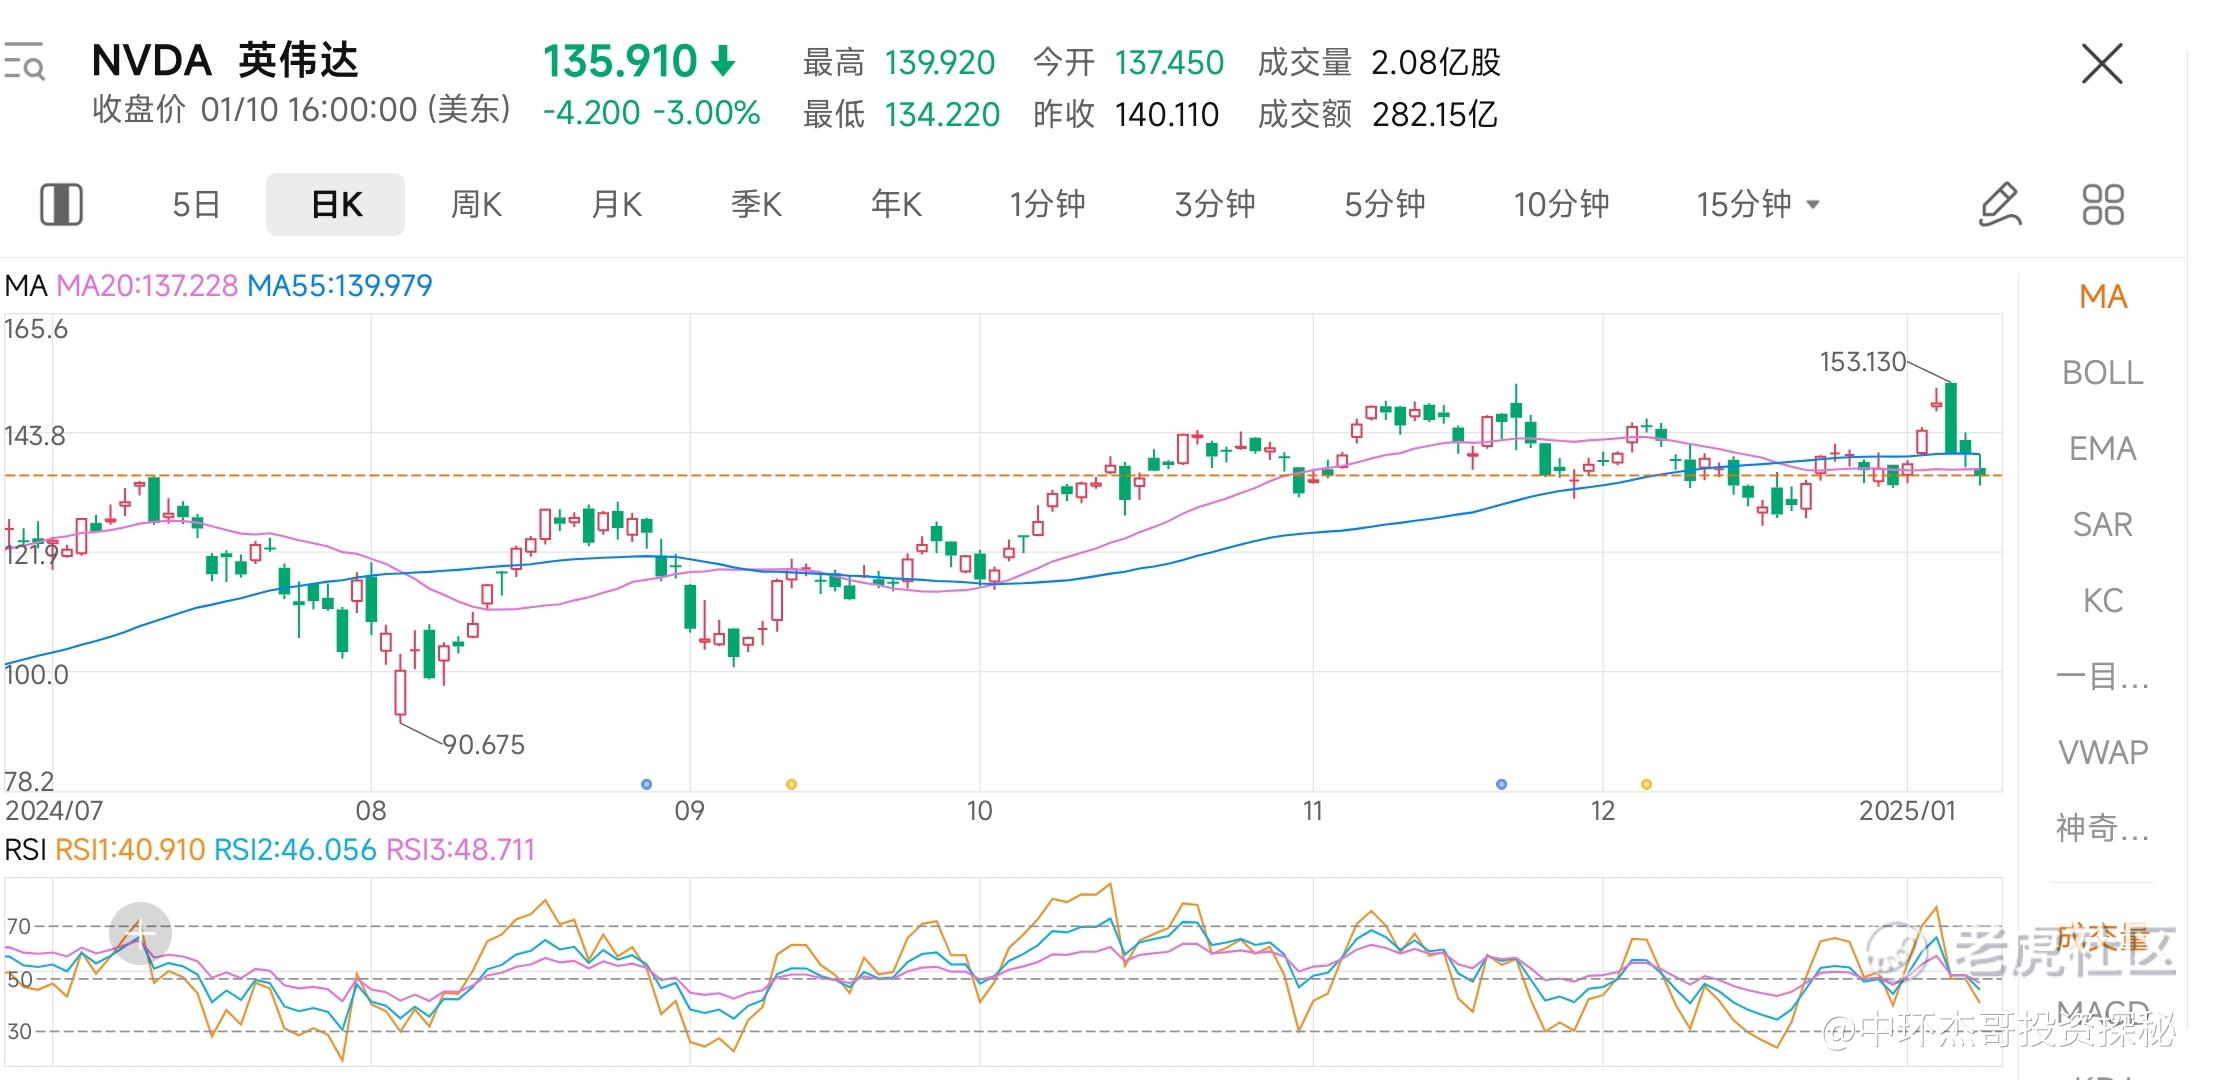Expand the 15分钟 interval dropdown arrow

coord(1813,205)
